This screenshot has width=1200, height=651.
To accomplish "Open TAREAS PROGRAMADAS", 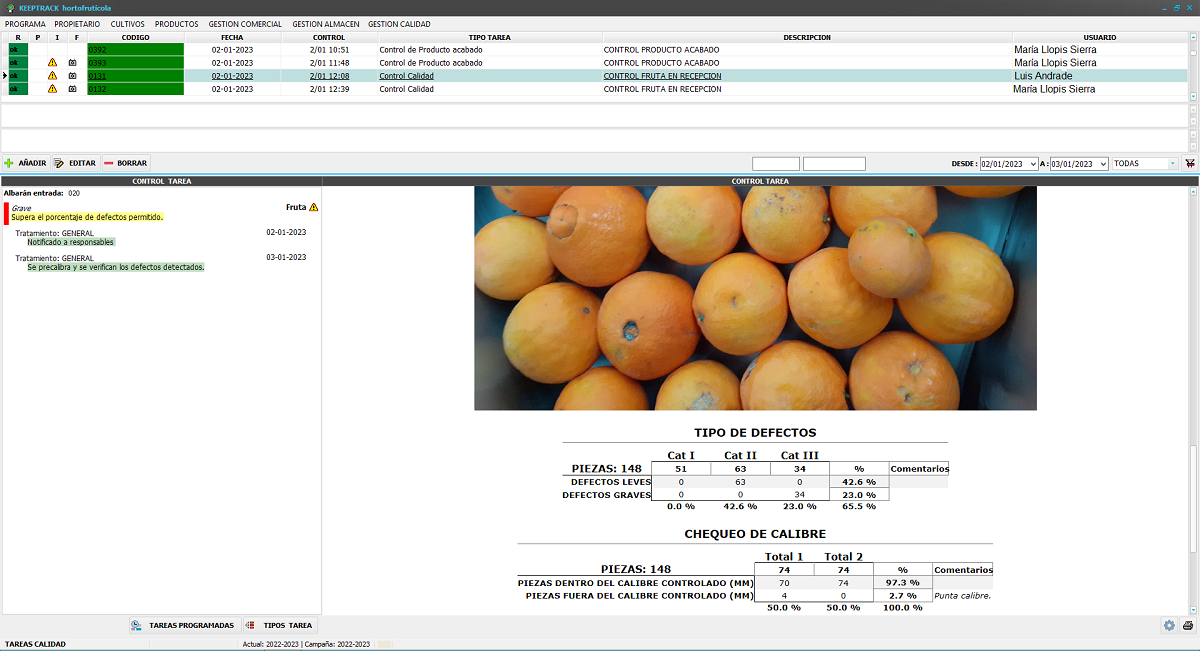I will click(183, 625).
